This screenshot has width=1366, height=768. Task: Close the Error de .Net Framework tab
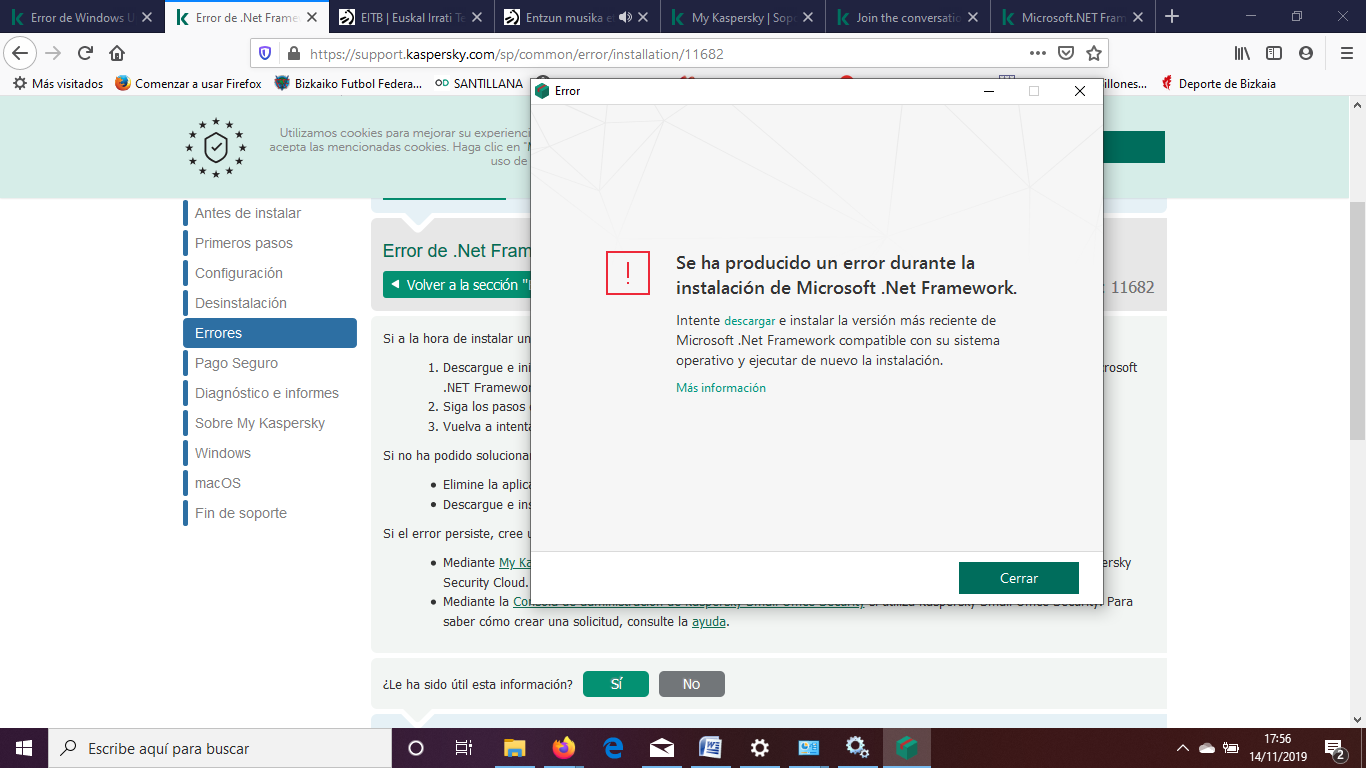pyautogui.click(x=310, y=17)
